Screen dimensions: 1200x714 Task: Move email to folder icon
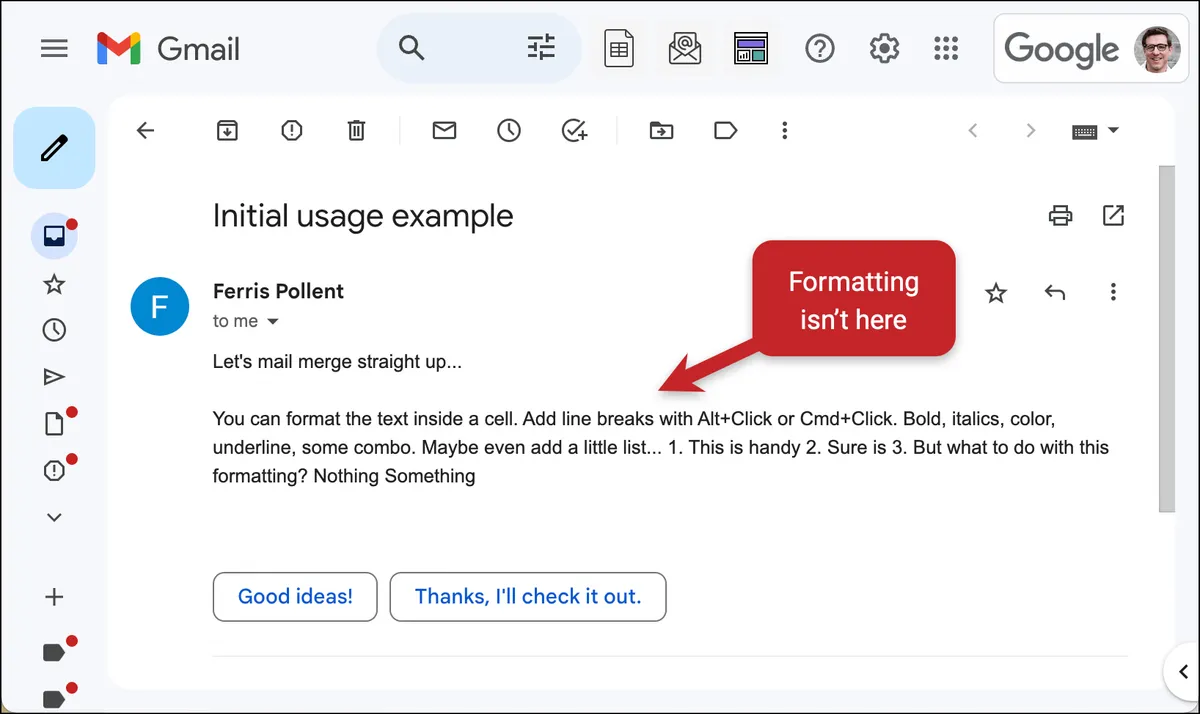click(661, 130)
